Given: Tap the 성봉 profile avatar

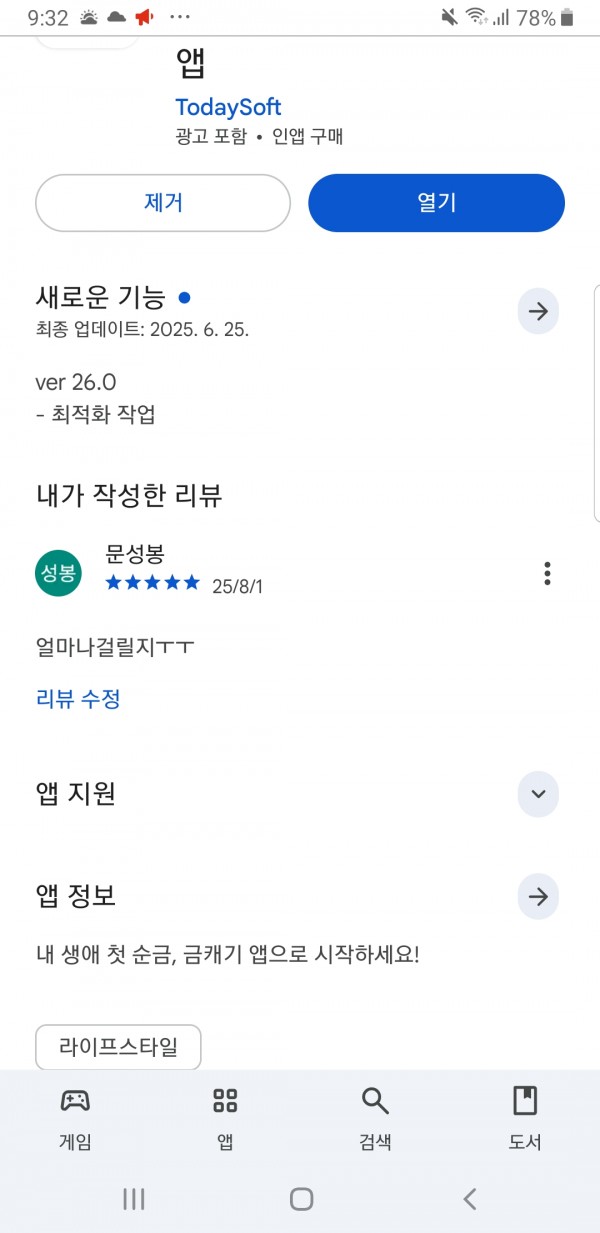Looking at the screenshot, I should pyautogui.click(x=58, y=572).
